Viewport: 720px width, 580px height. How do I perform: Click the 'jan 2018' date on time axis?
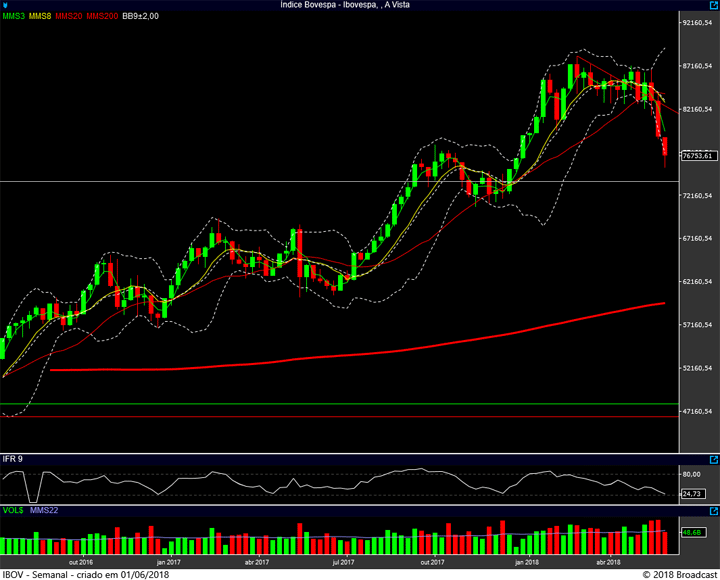pyautogui.click(x=525, y=562)
